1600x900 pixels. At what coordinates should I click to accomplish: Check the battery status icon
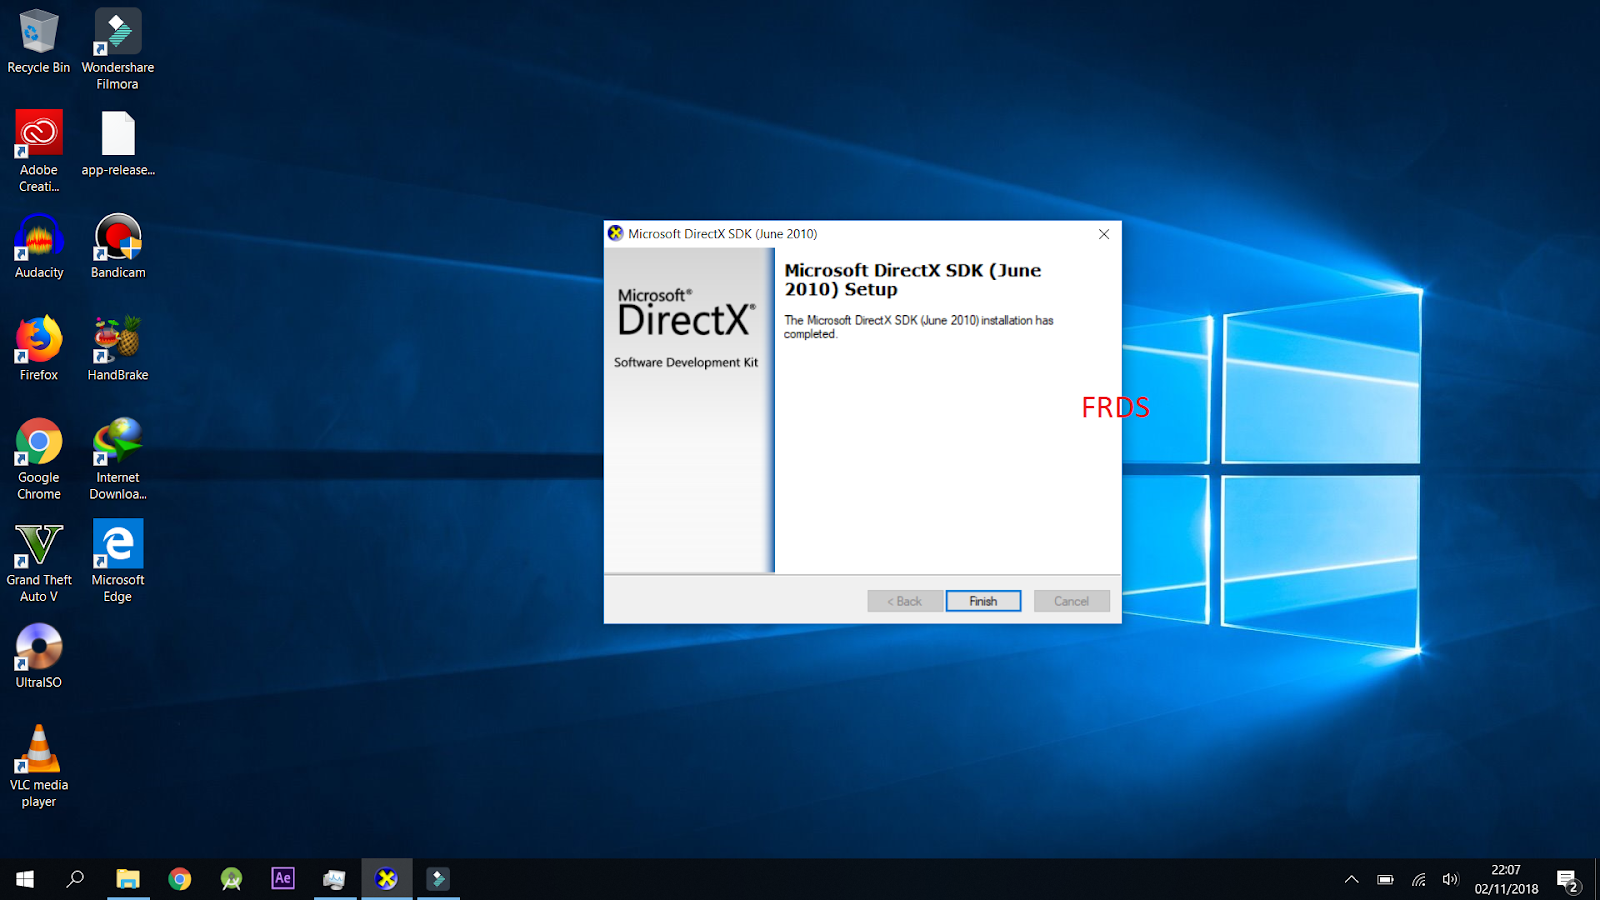point(1385,880)
